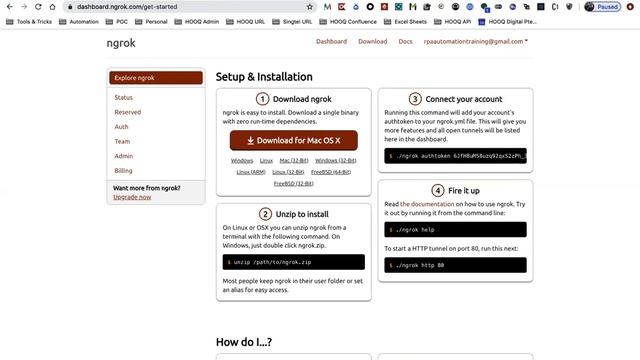The width and height of the screenshot is (640, 360).
Task: Click the padlock site security icon
Action: point(70,7)
